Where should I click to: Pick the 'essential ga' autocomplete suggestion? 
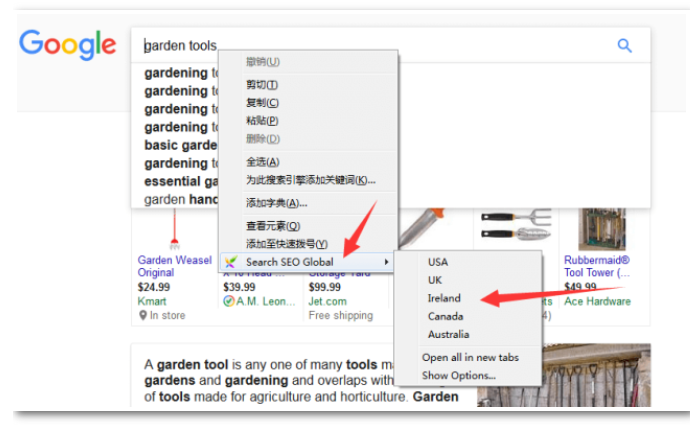(x=181, y=181)
